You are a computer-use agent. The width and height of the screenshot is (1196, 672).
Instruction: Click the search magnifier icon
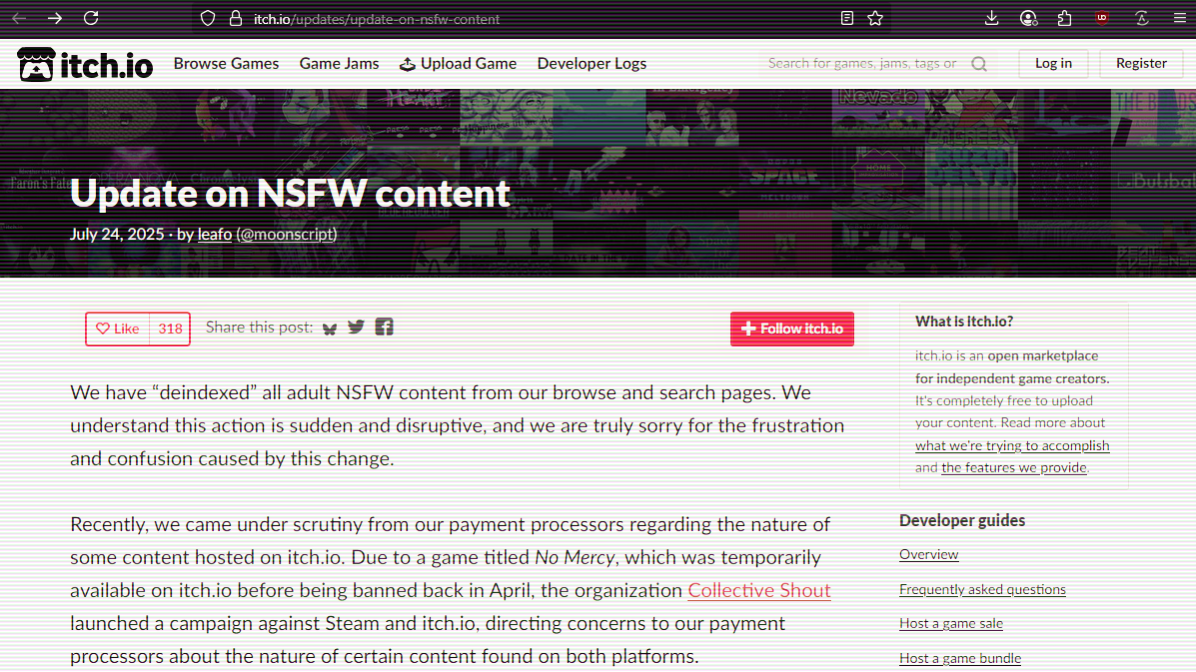(979, 64)
